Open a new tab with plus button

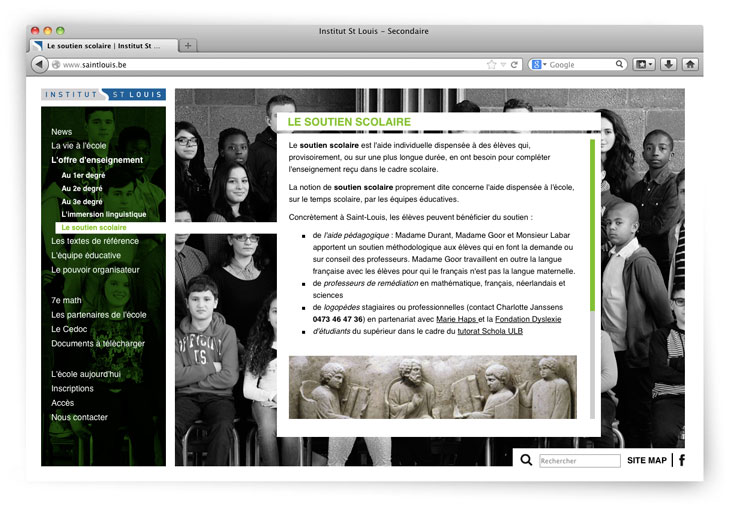pos(188,45)
